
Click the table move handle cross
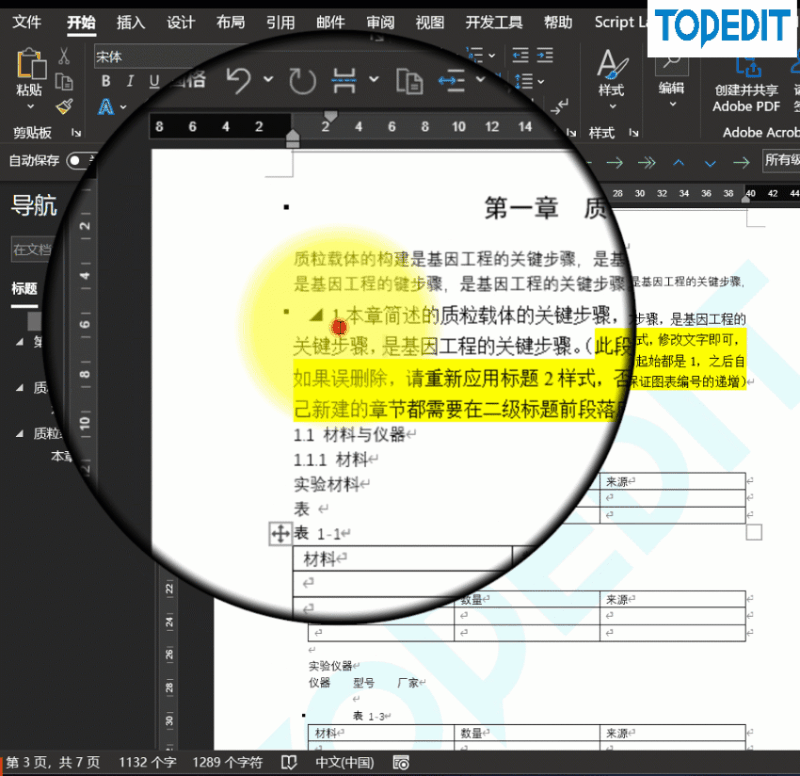[x=280, y=534]
